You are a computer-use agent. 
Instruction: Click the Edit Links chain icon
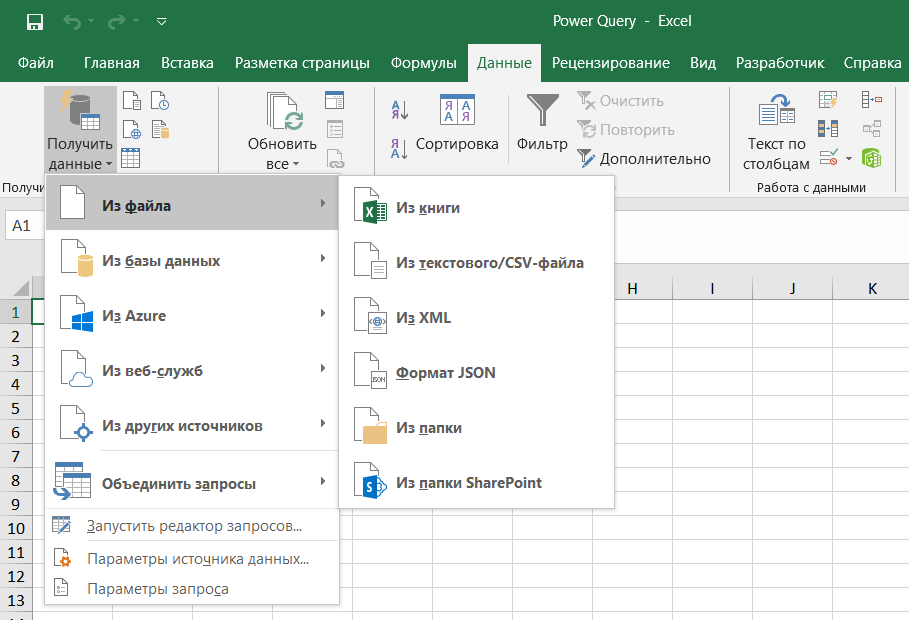pos(334,158)
